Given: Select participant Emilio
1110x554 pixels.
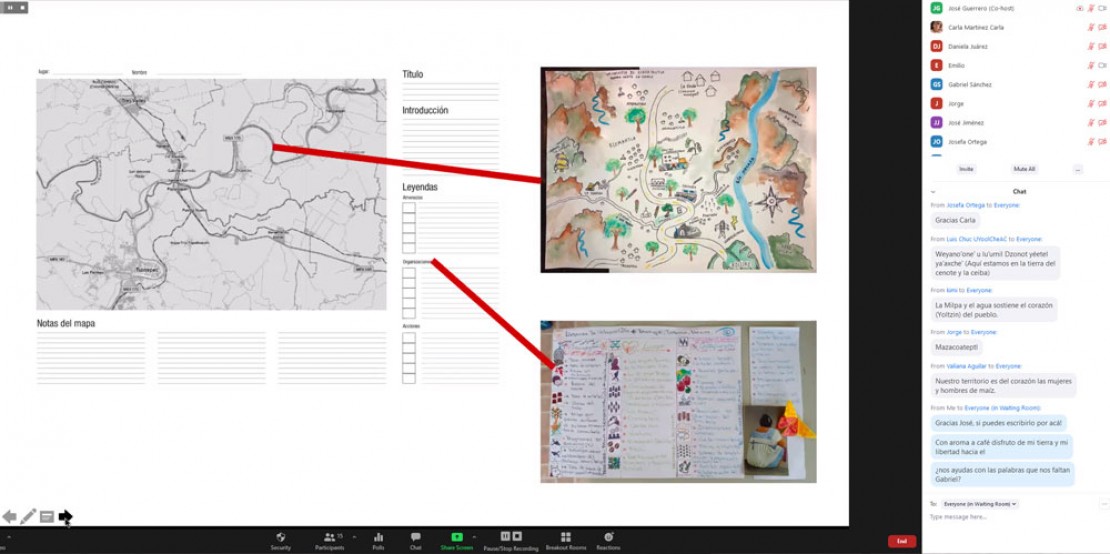Looking at the screenshot, I should coord(1017,65).
